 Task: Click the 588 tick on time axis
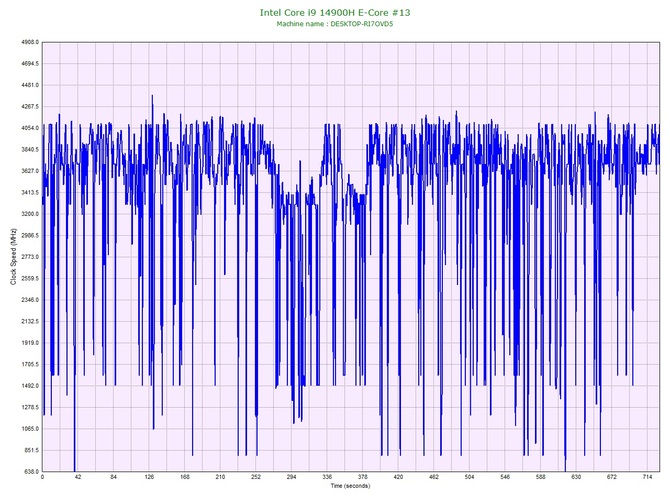tap(541, 477)
